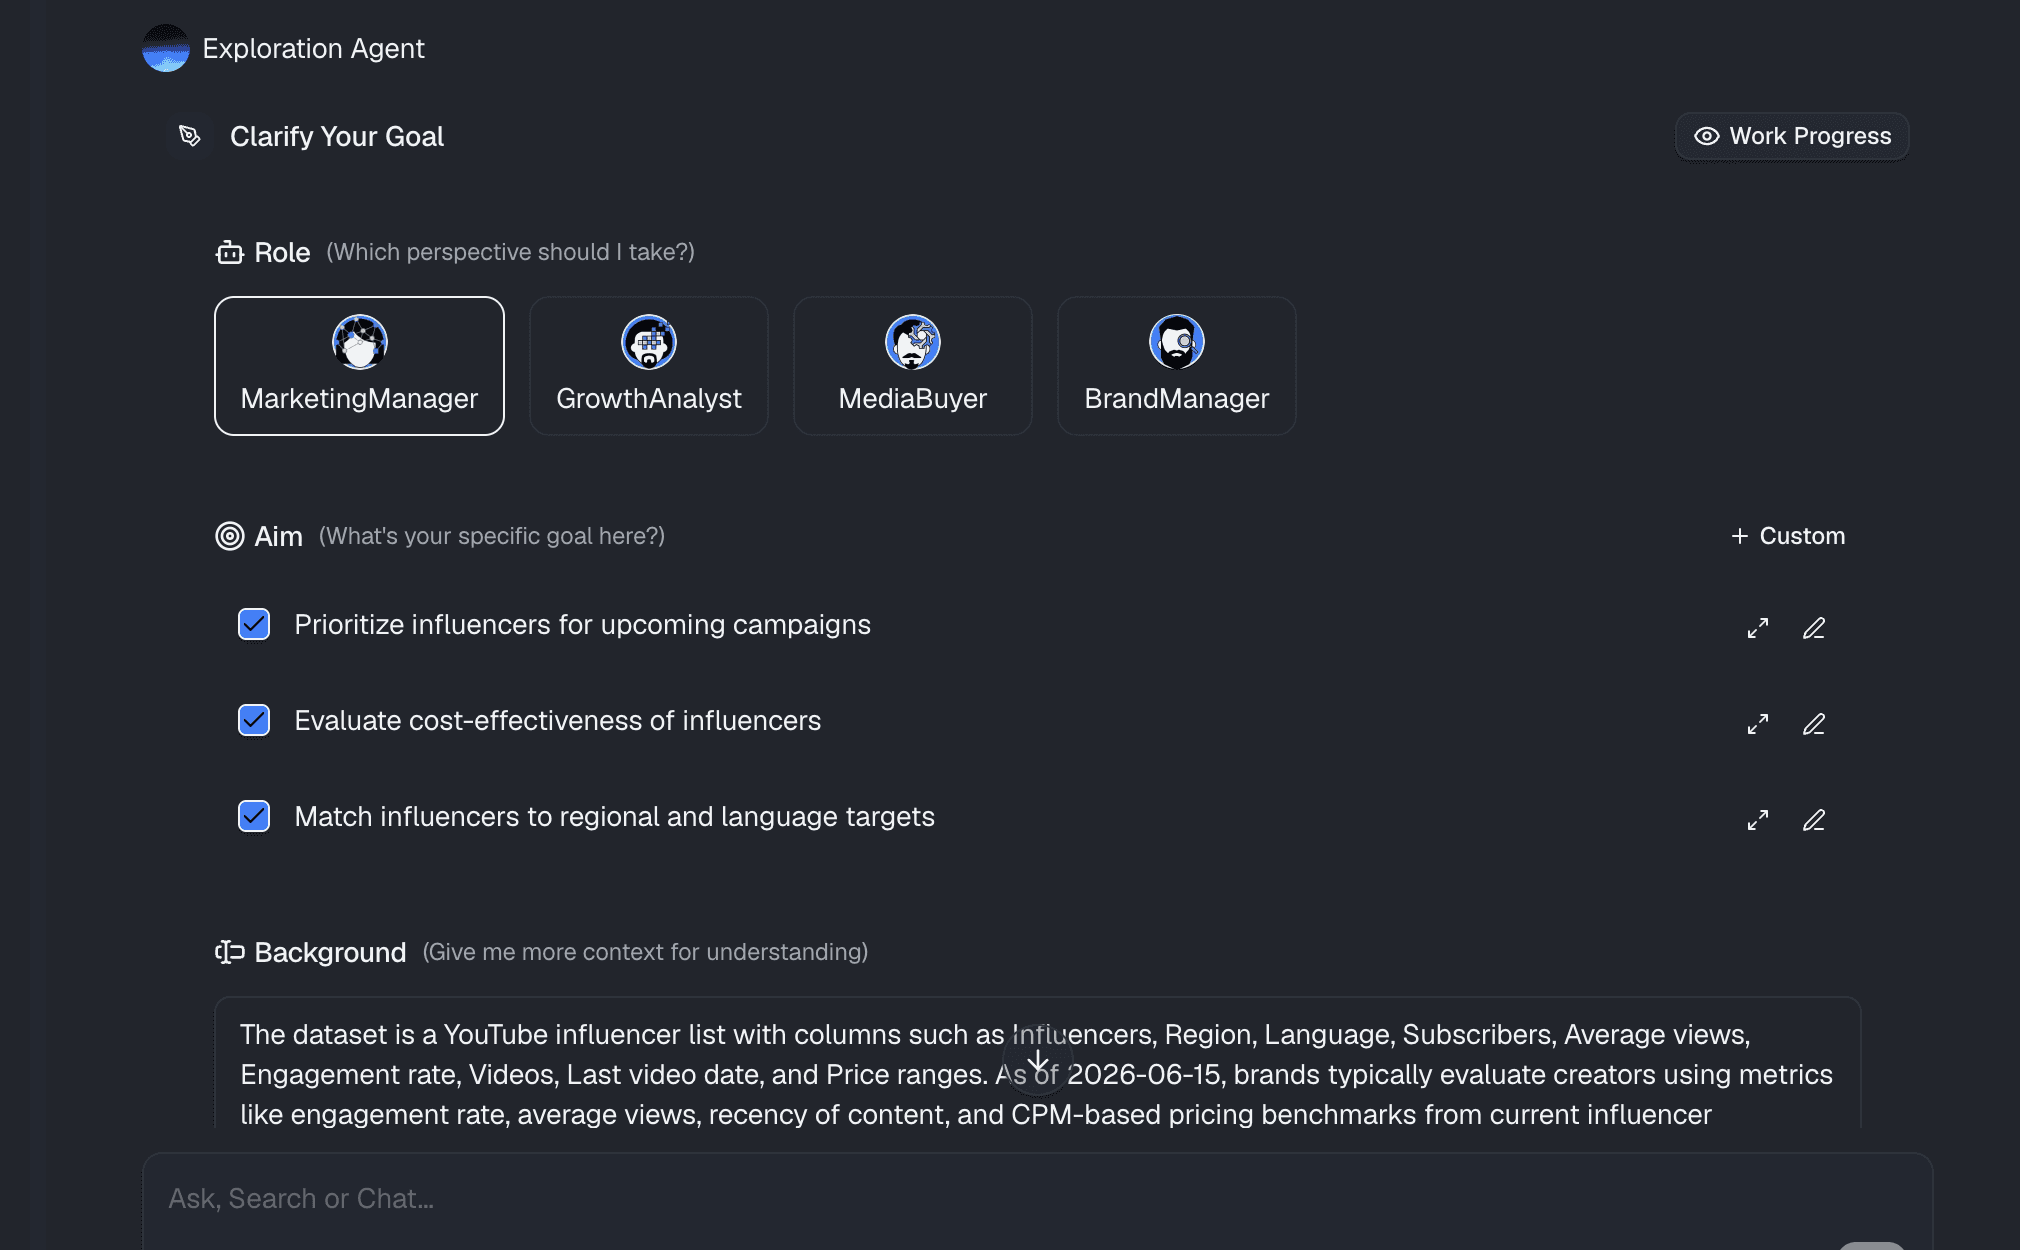Expand the Match influencers to regional aim
The width and height of the screenshot is (2020, 1250).
[1758, 819]
